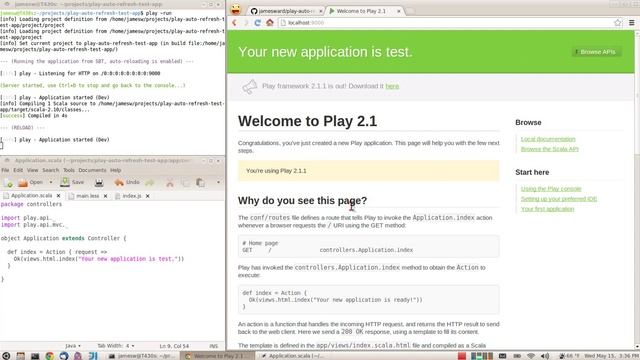
Task: Close the jamesward/play-auto GitHub tab
Action: pos(321,11)
